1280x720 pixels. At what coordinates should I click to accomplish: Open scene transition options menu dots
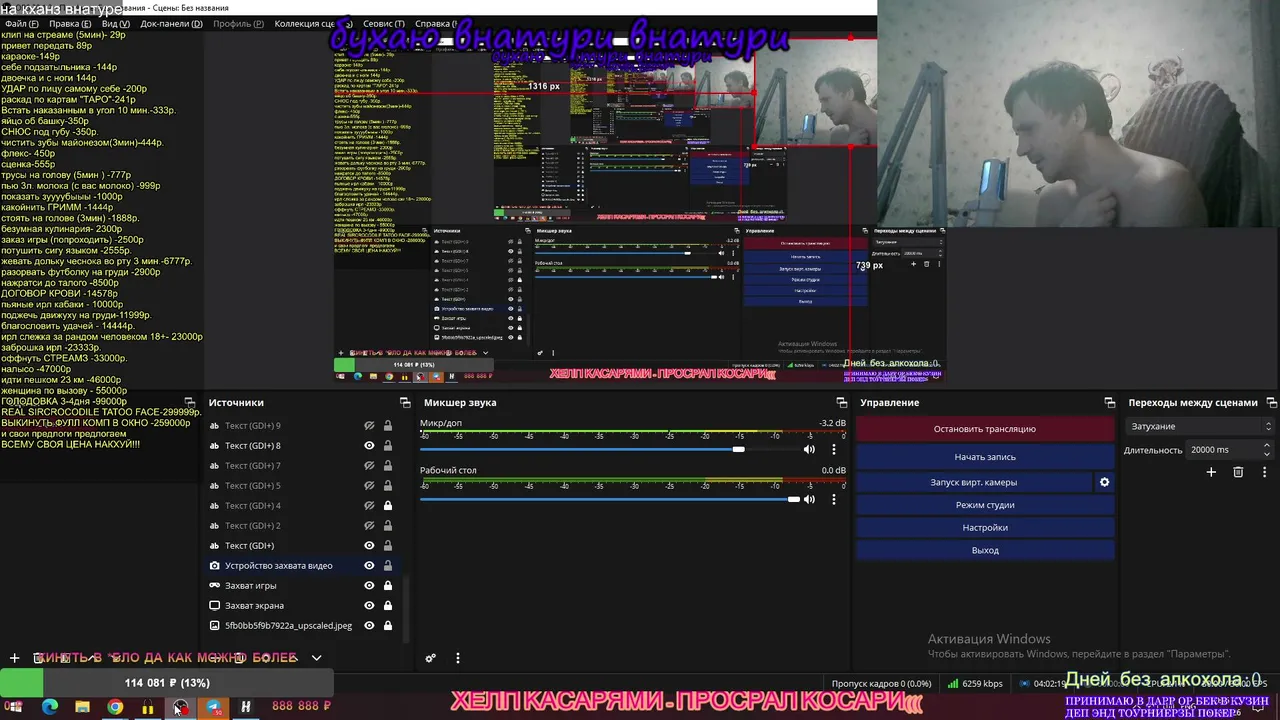tap(1266, 472)
